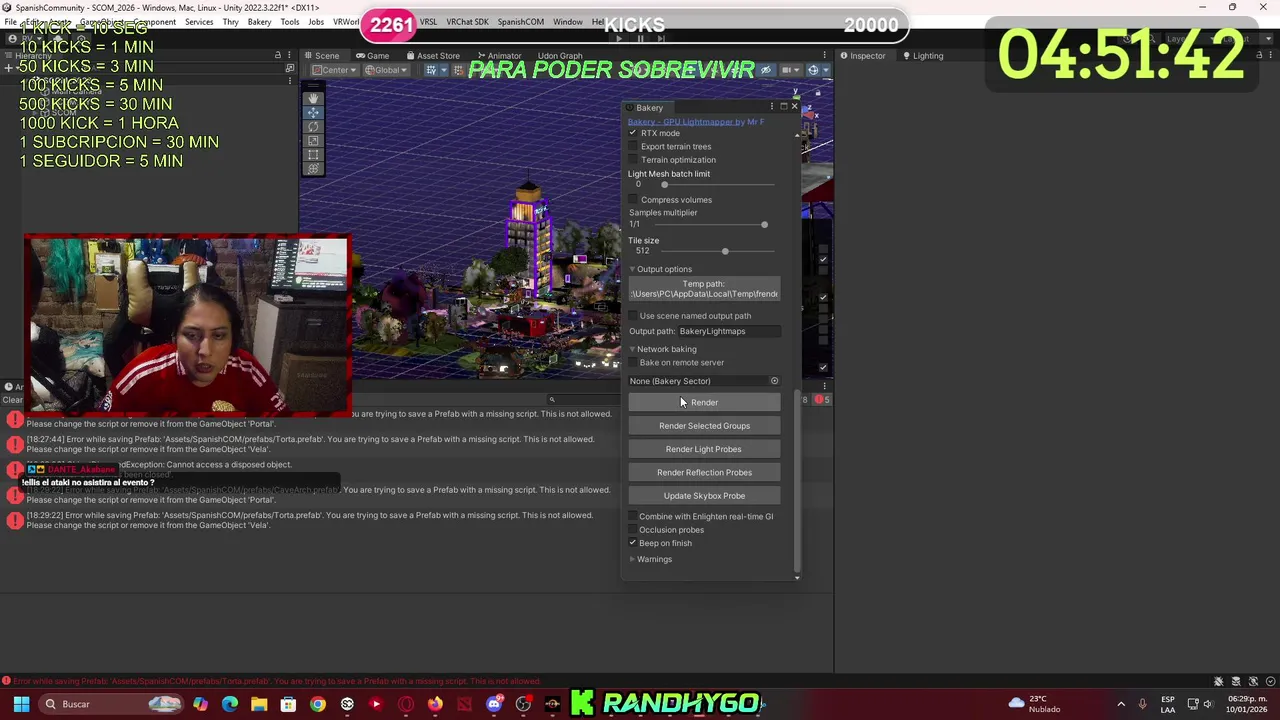Open the Center pivot dropdown
Viewport: 1280px width, 720px height.
[334, 70]
